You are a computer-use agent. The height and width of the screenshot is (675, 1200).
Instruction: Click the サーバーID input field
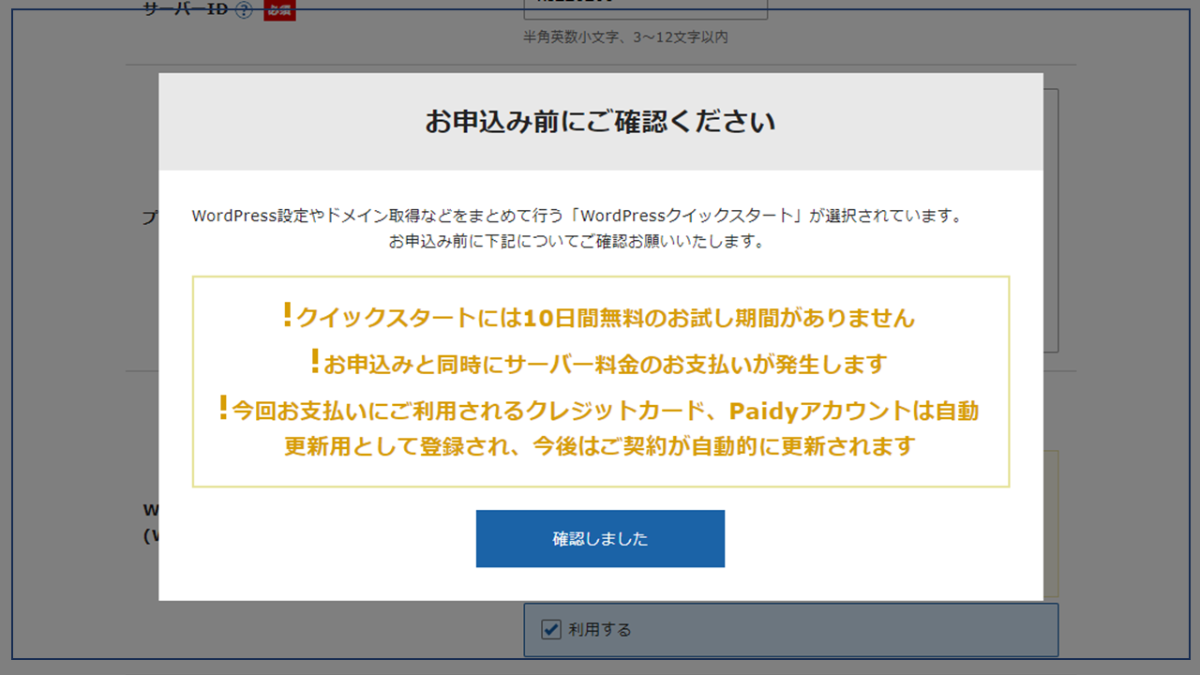645,9
